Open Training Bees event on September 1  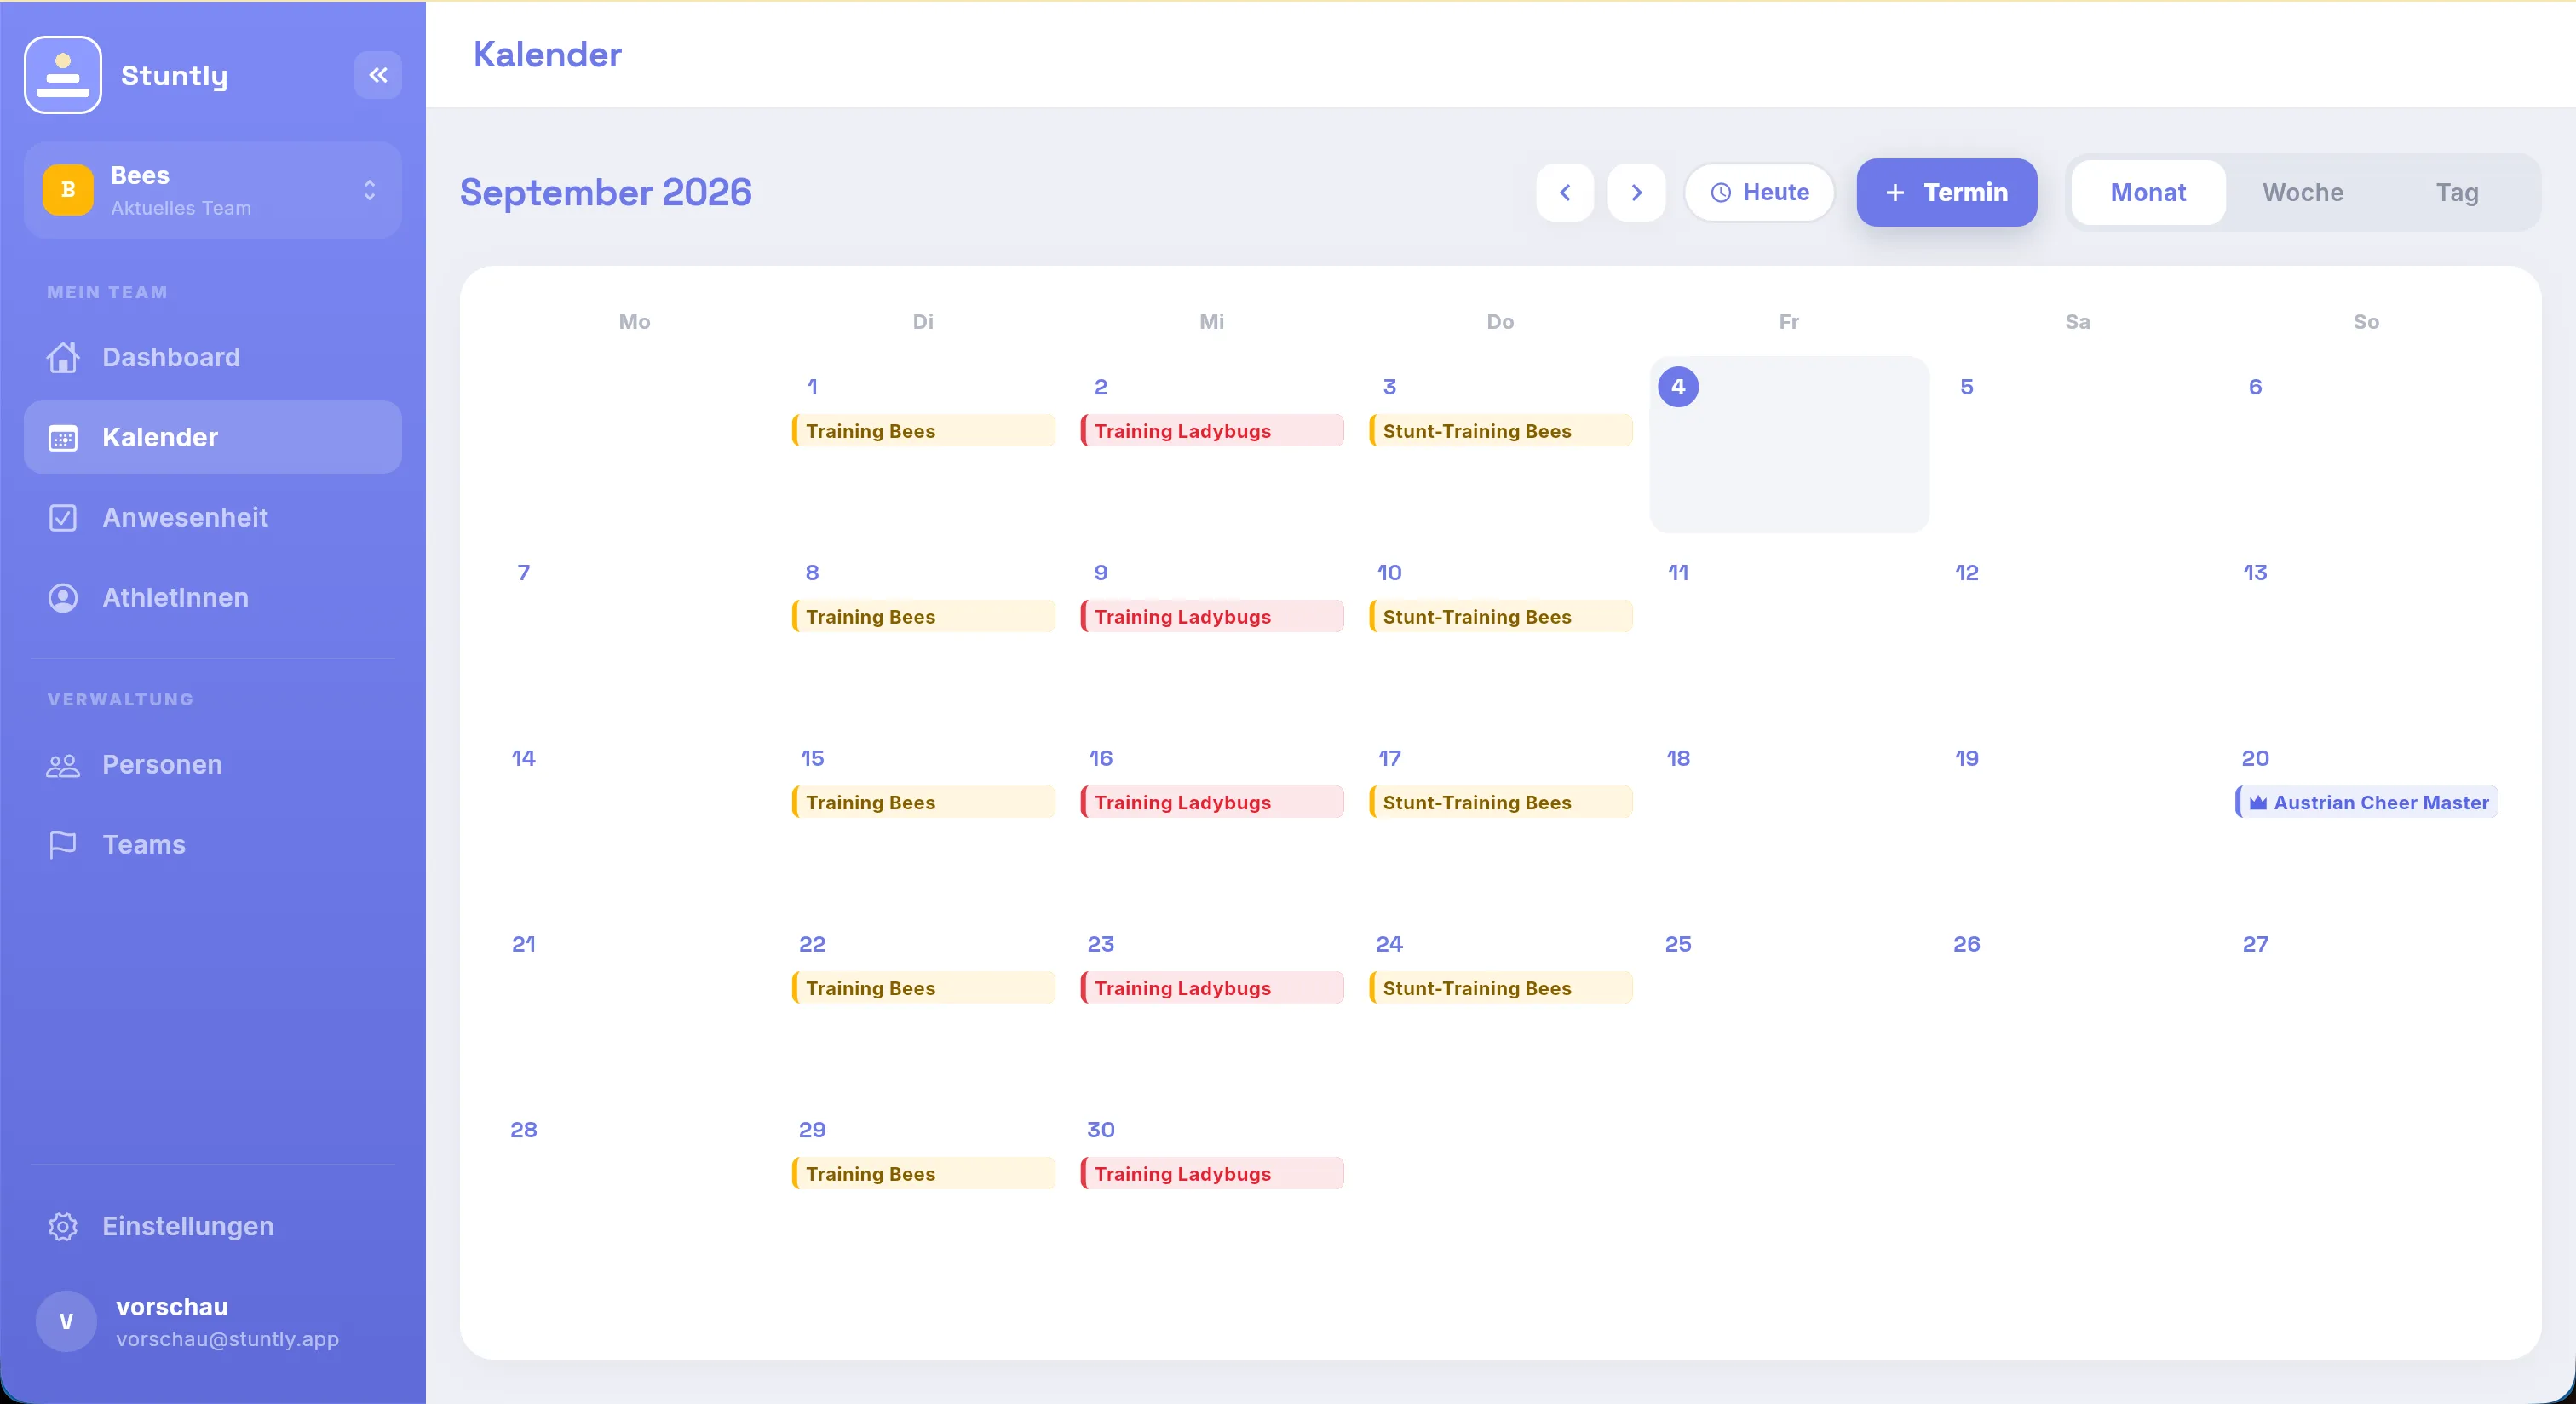924,431
